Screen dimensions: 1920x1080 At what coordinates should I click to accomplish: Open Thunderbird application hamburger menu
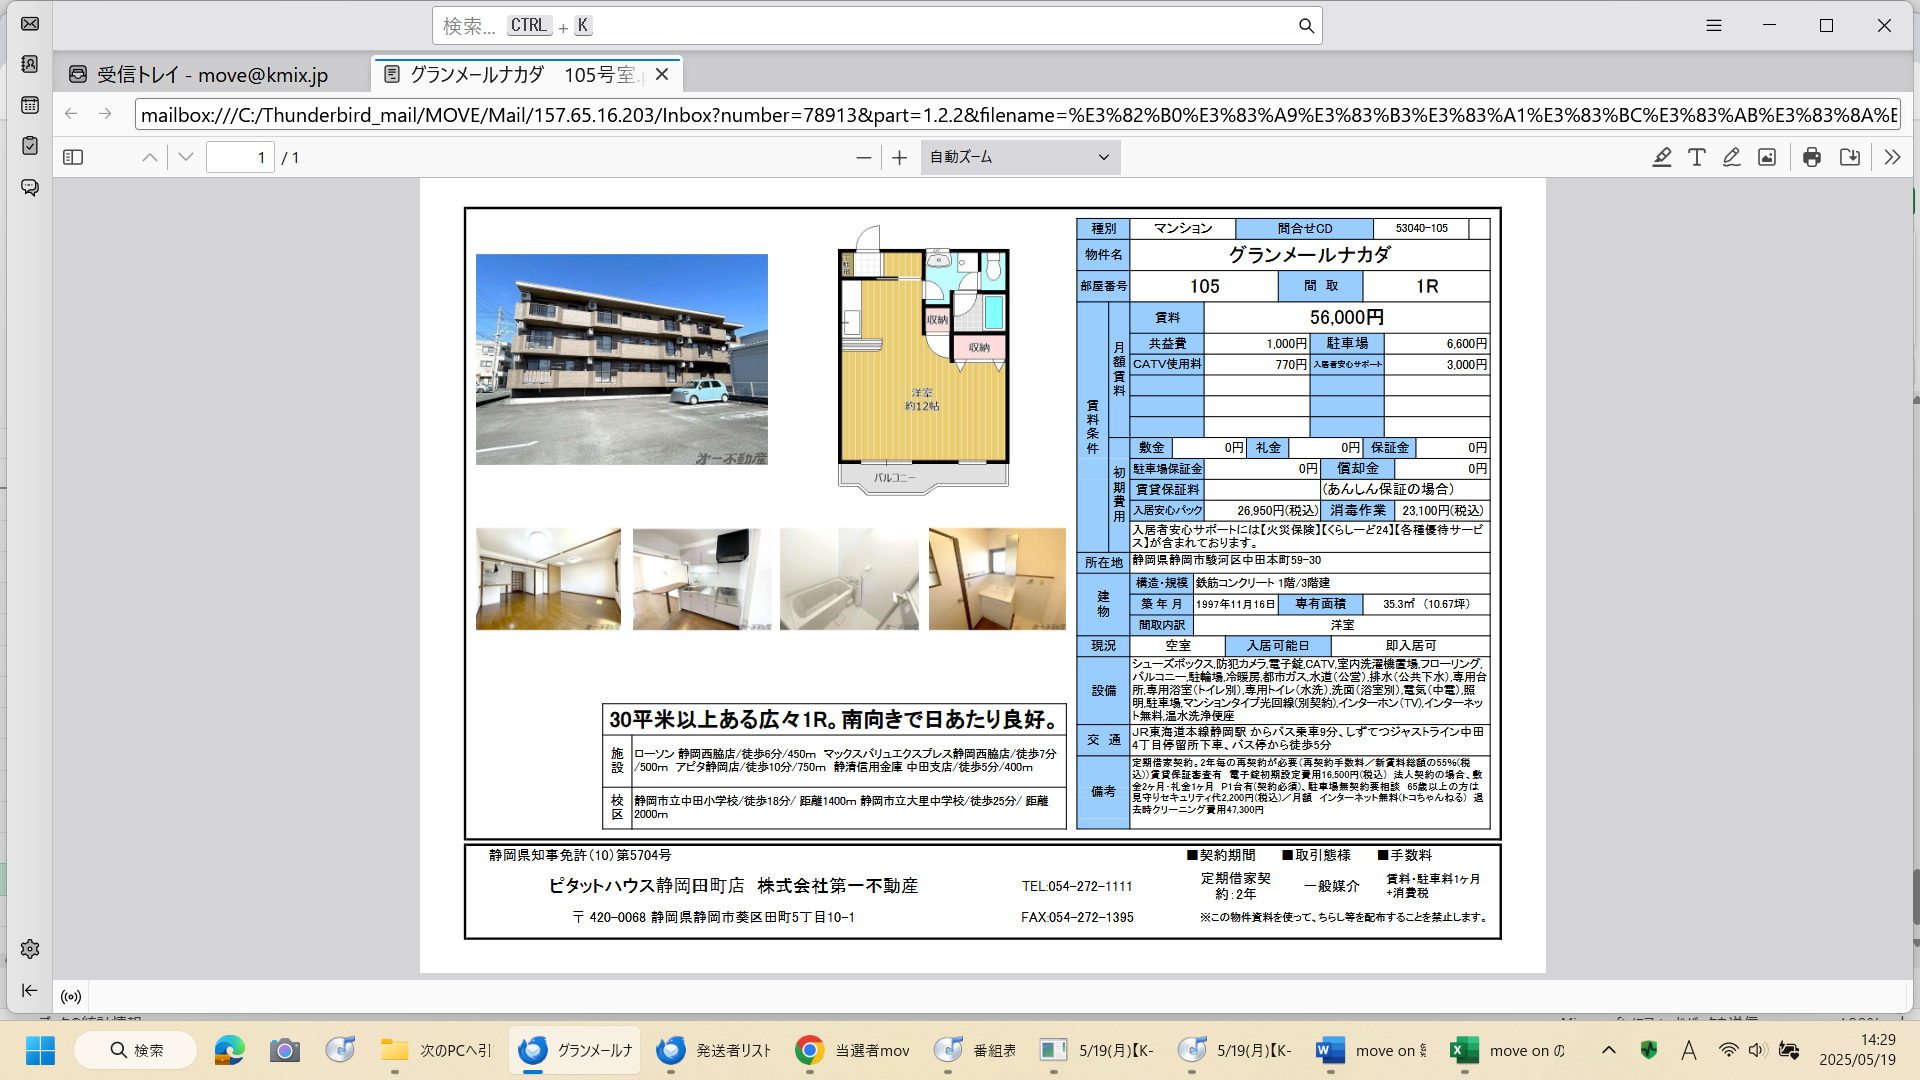(x=1713, y=26)
